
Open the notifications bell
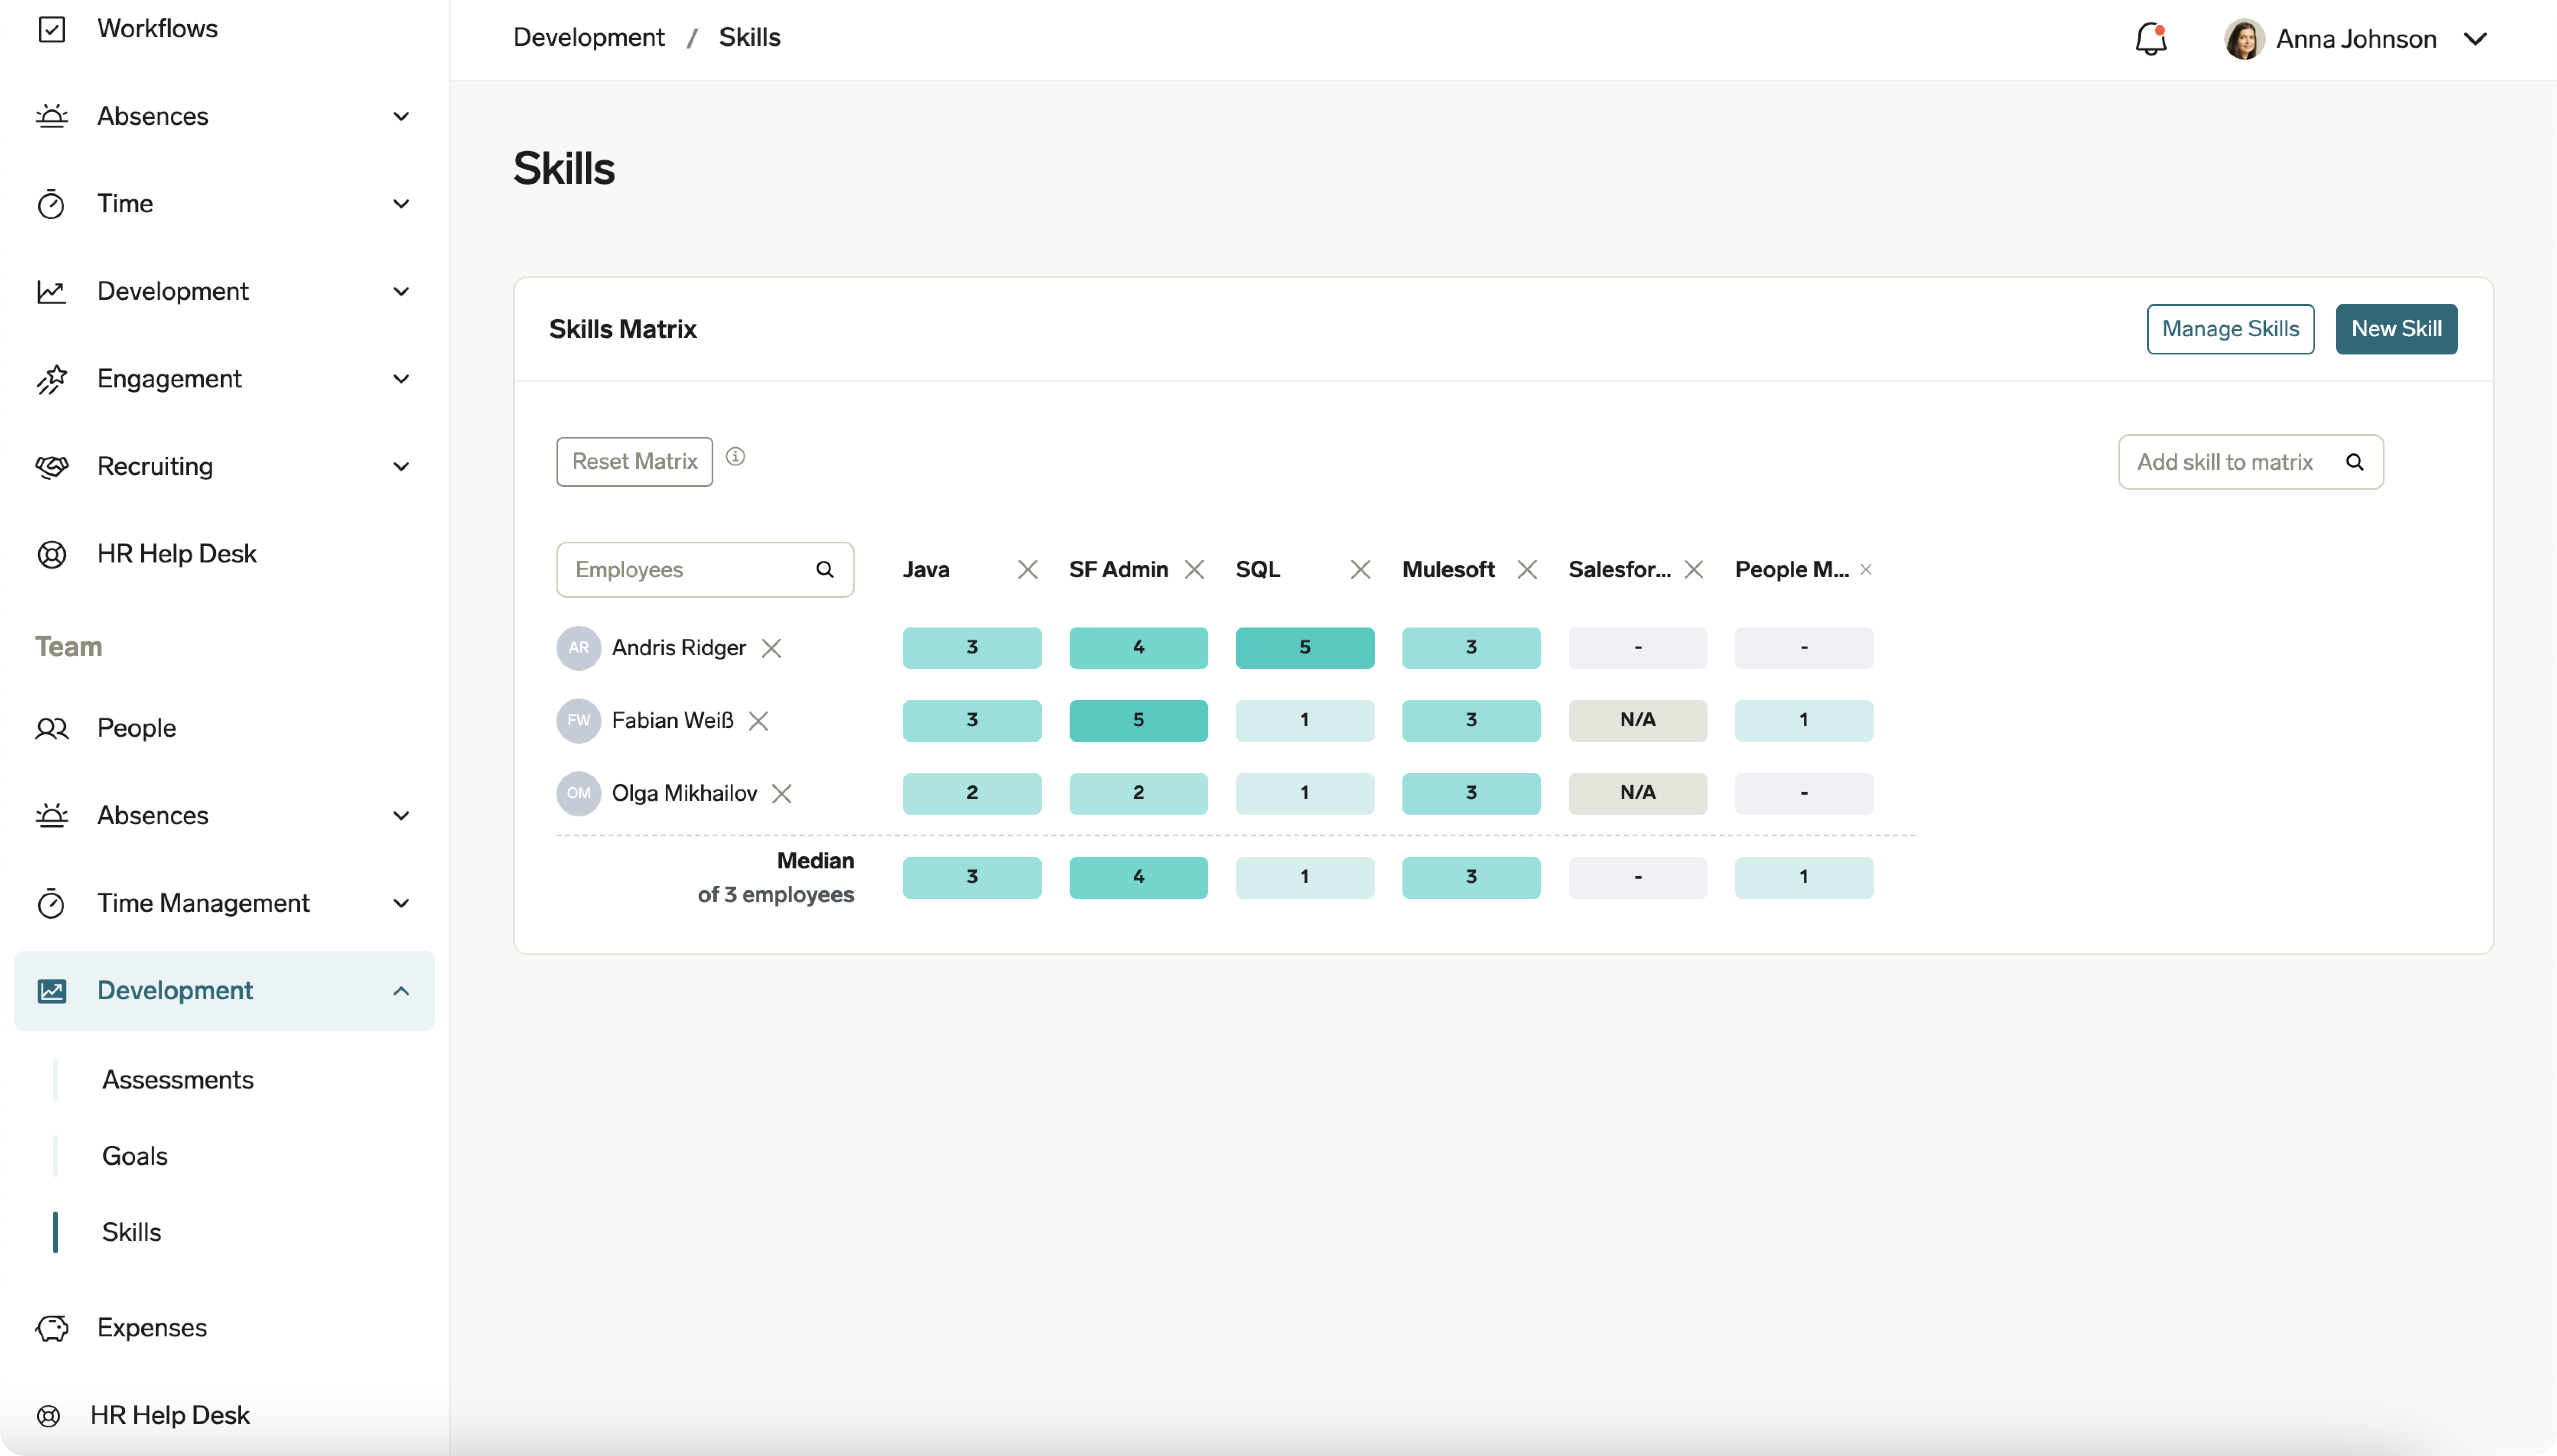coord(2150,38)
